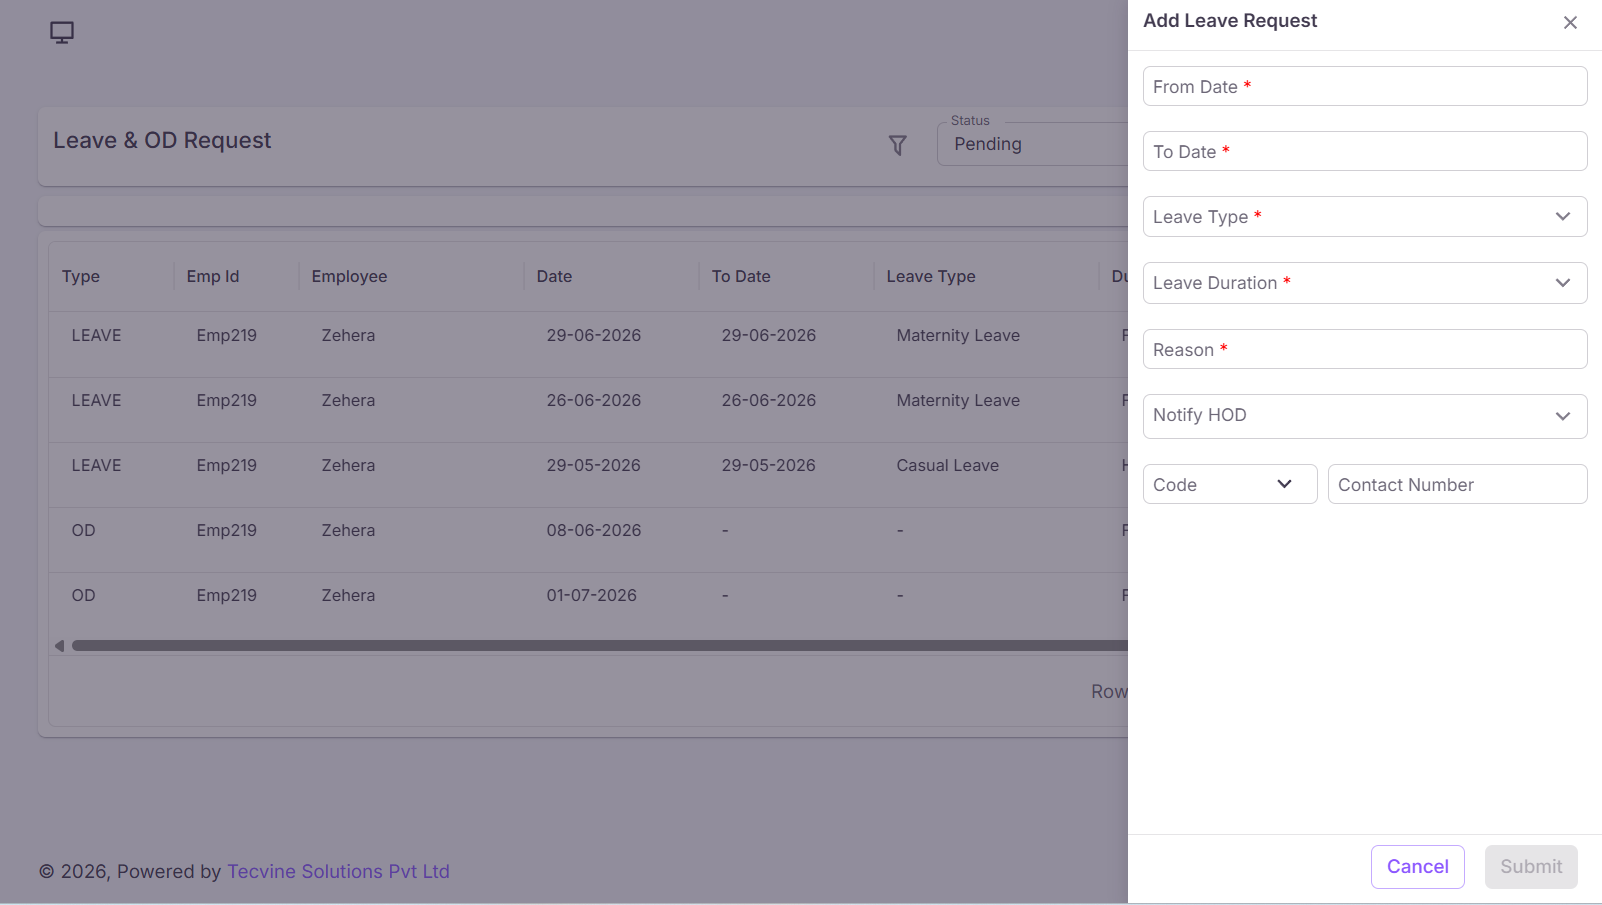Expand the Leave Duration chevron
Viewport: 1602px width, 905px height.
coord(1563,283)
